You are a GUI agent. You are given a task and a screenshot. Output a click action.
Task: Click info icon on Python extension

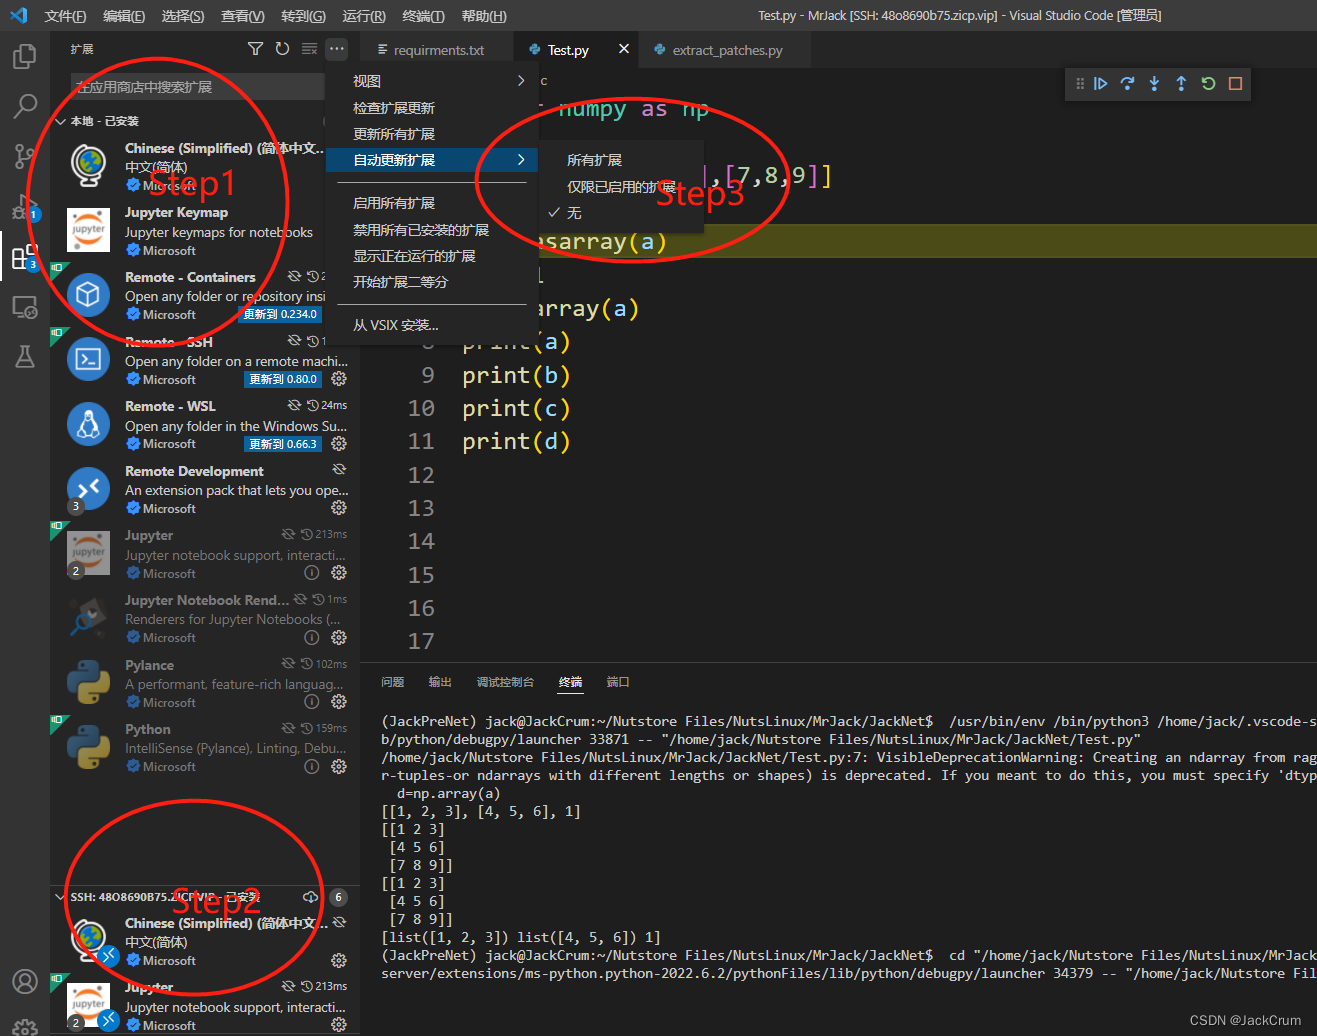click(312, 767)
